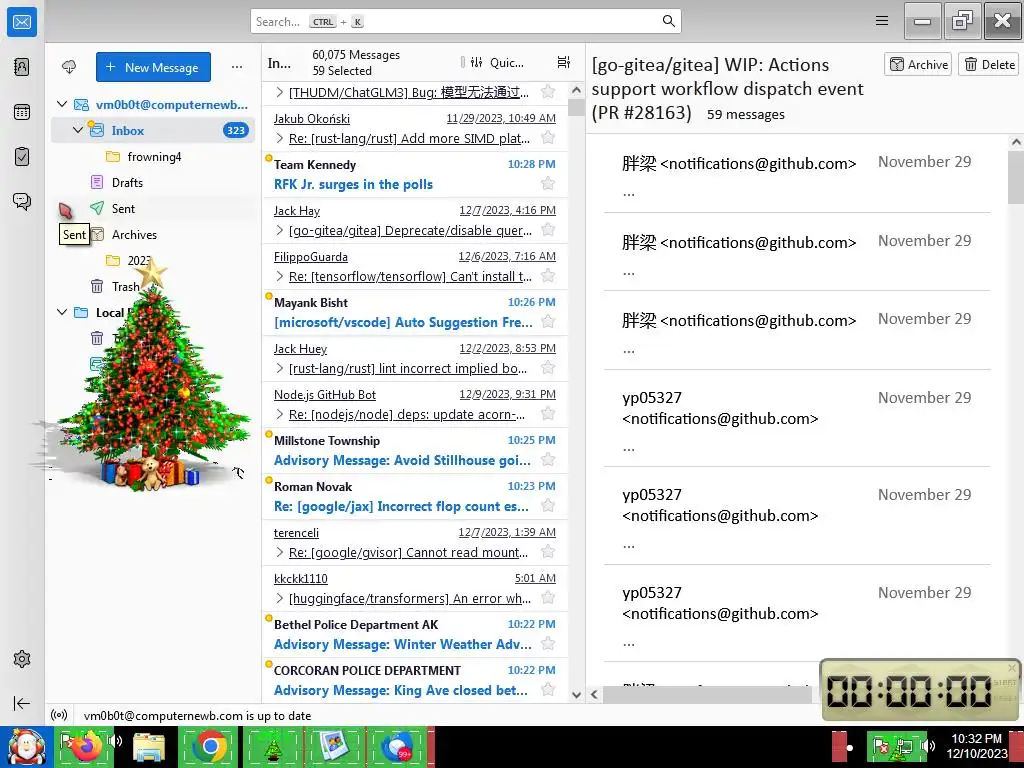
Task: Open the taskbar clock showing 10:32 PM
Action: pos(976,746)
